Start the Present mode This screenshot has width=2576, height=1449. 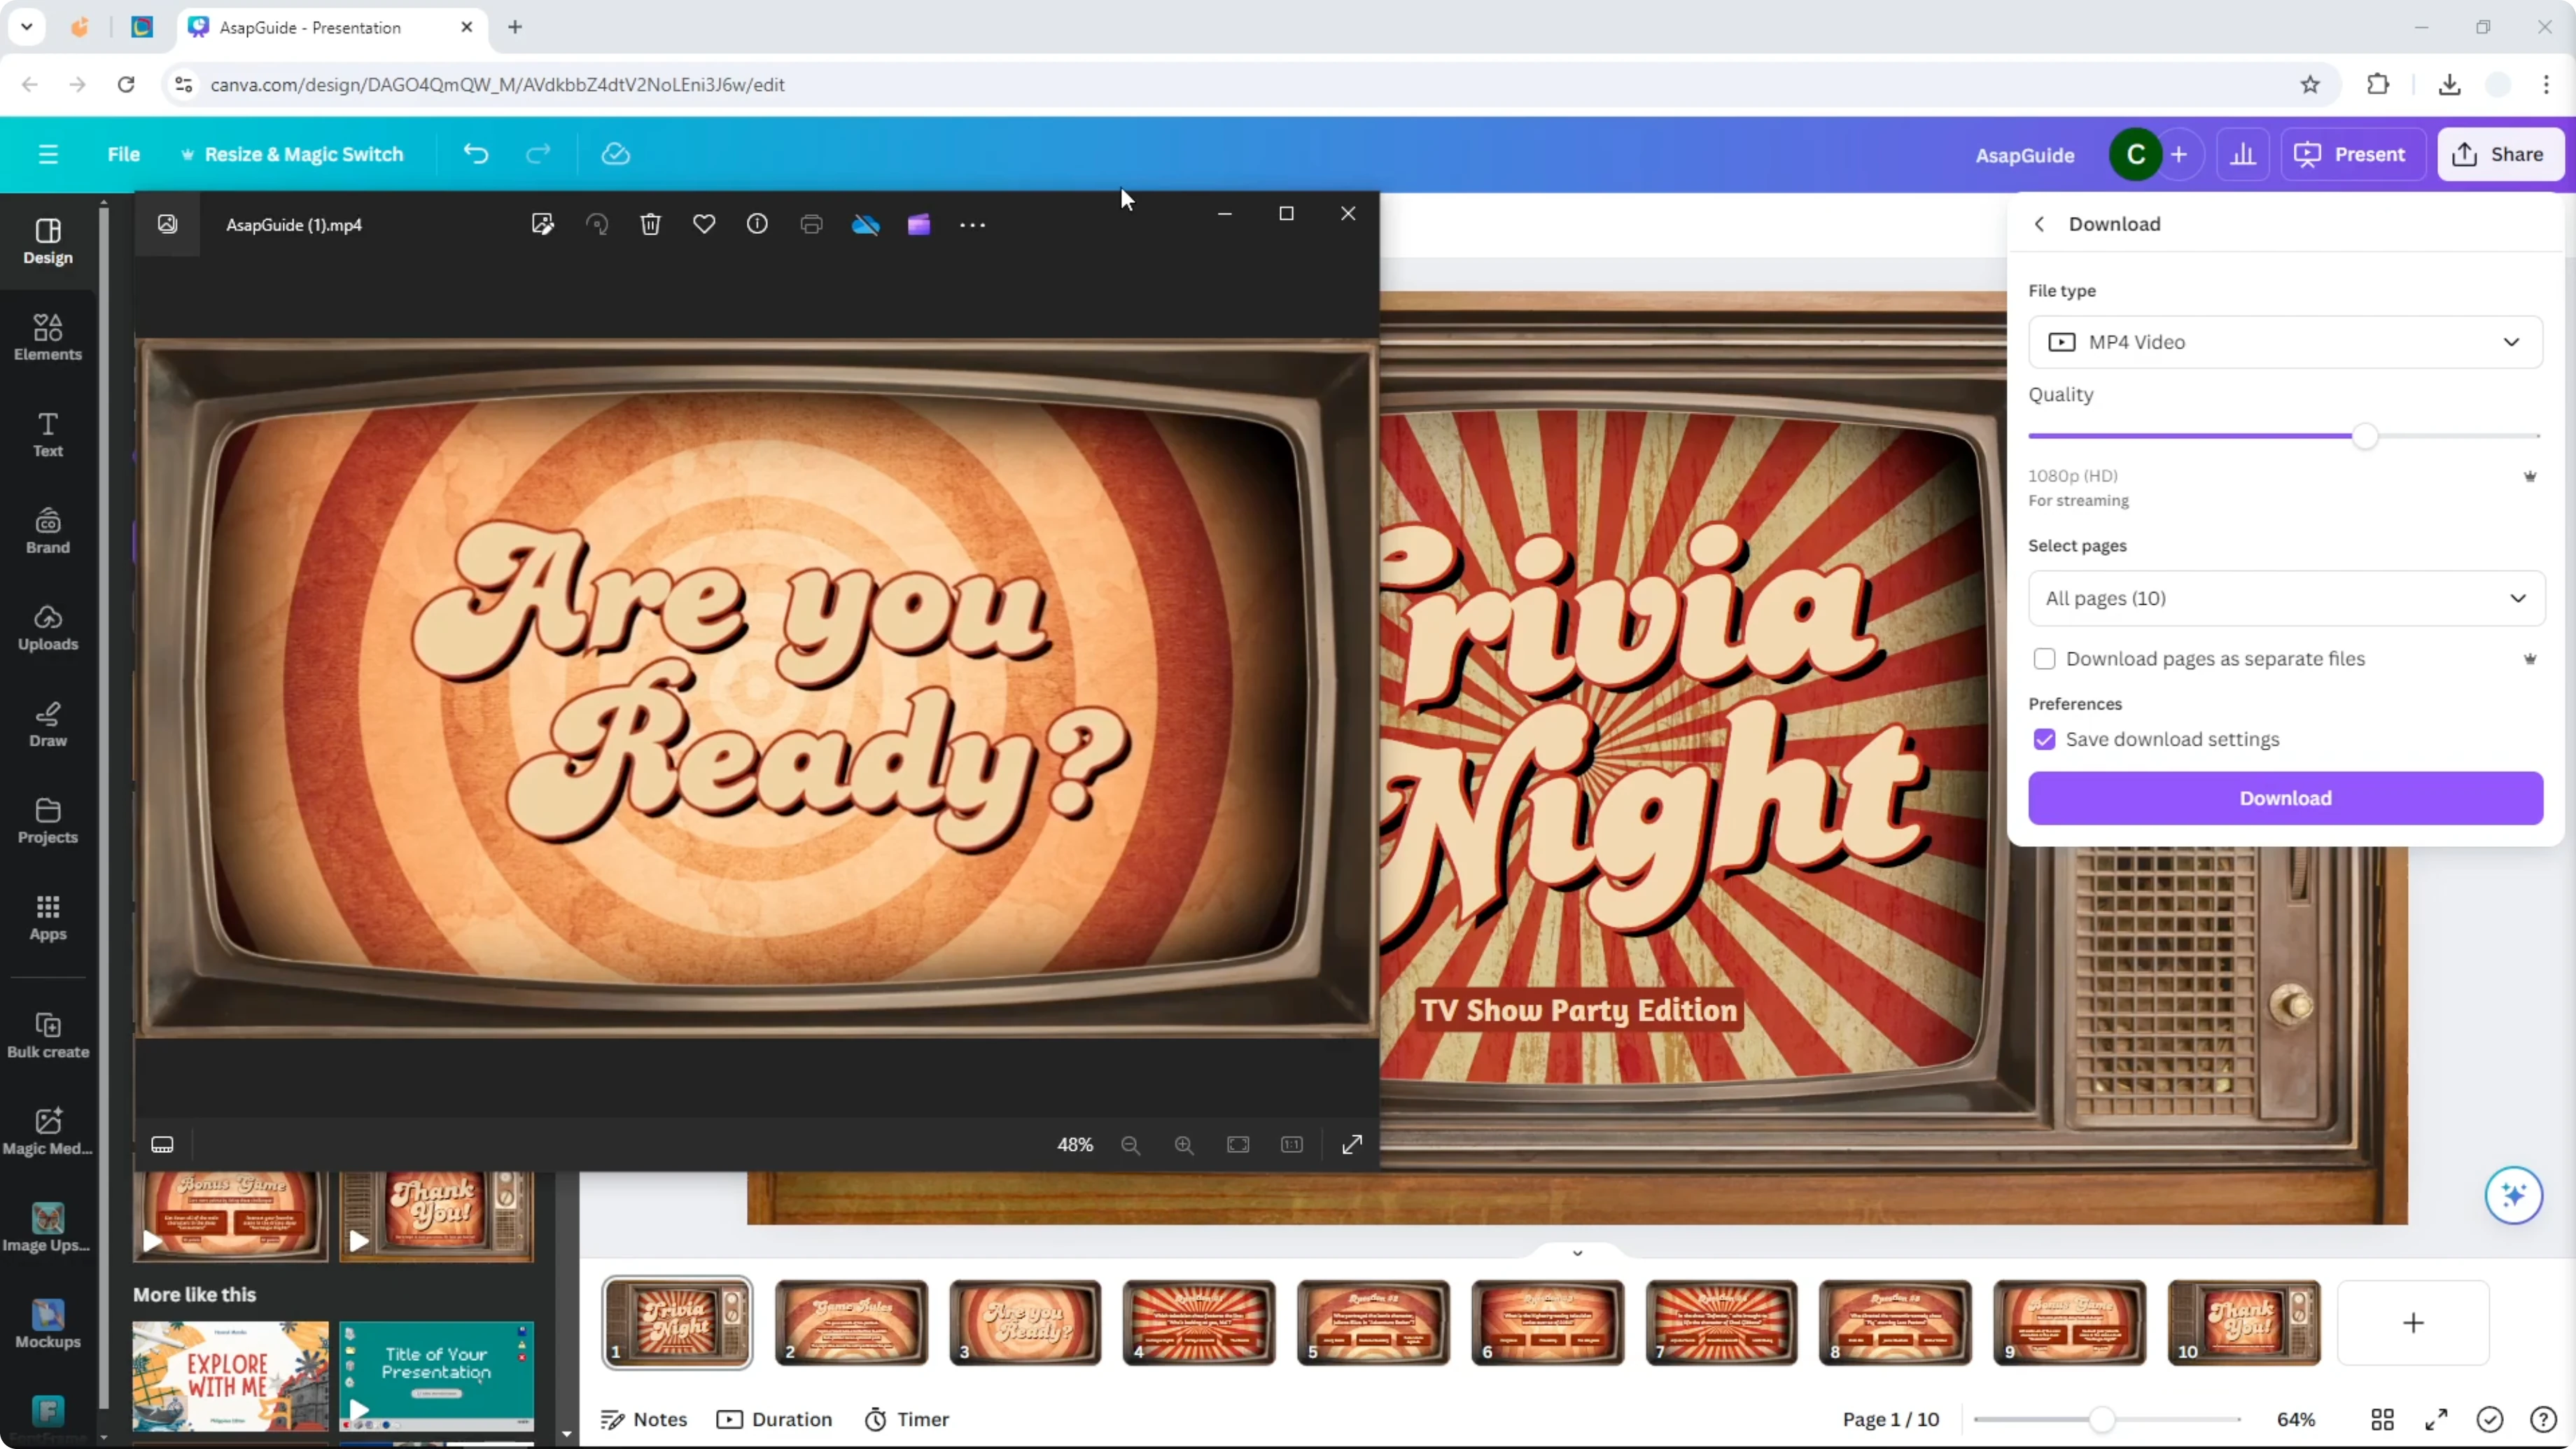2352,154
